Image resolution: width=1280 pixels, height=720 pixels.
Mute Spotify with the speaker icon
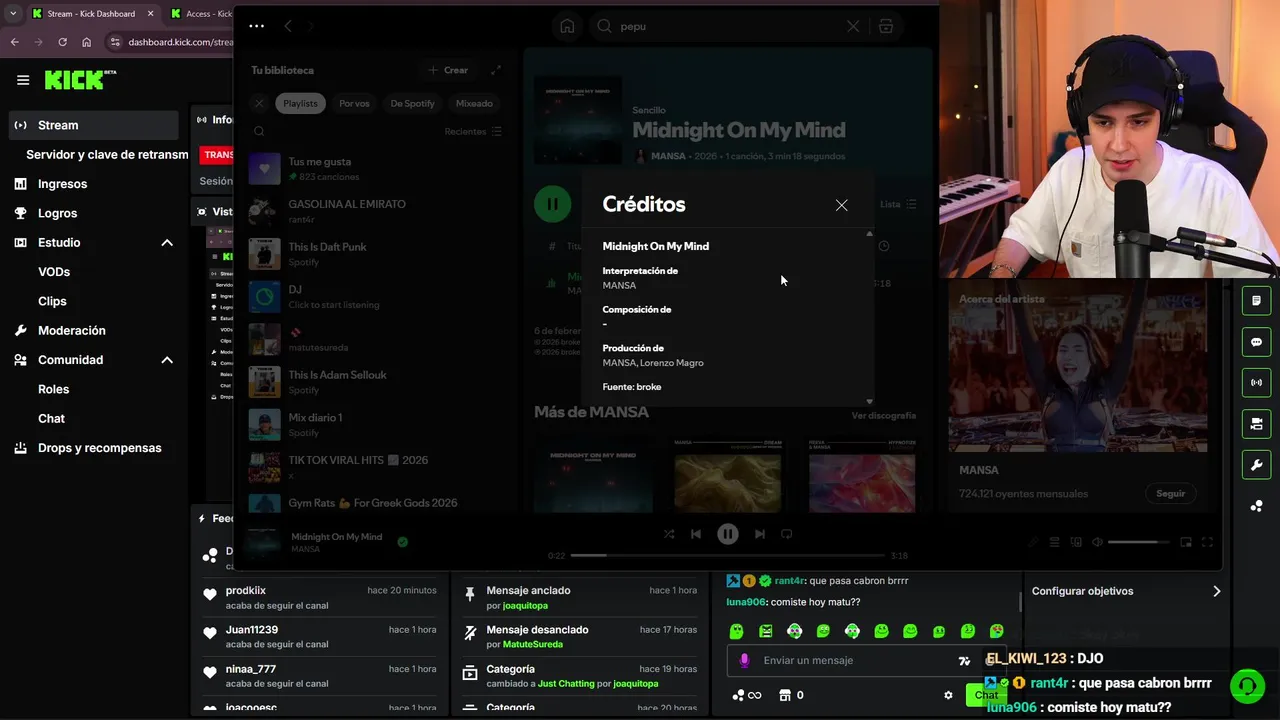pos(1097,542)
